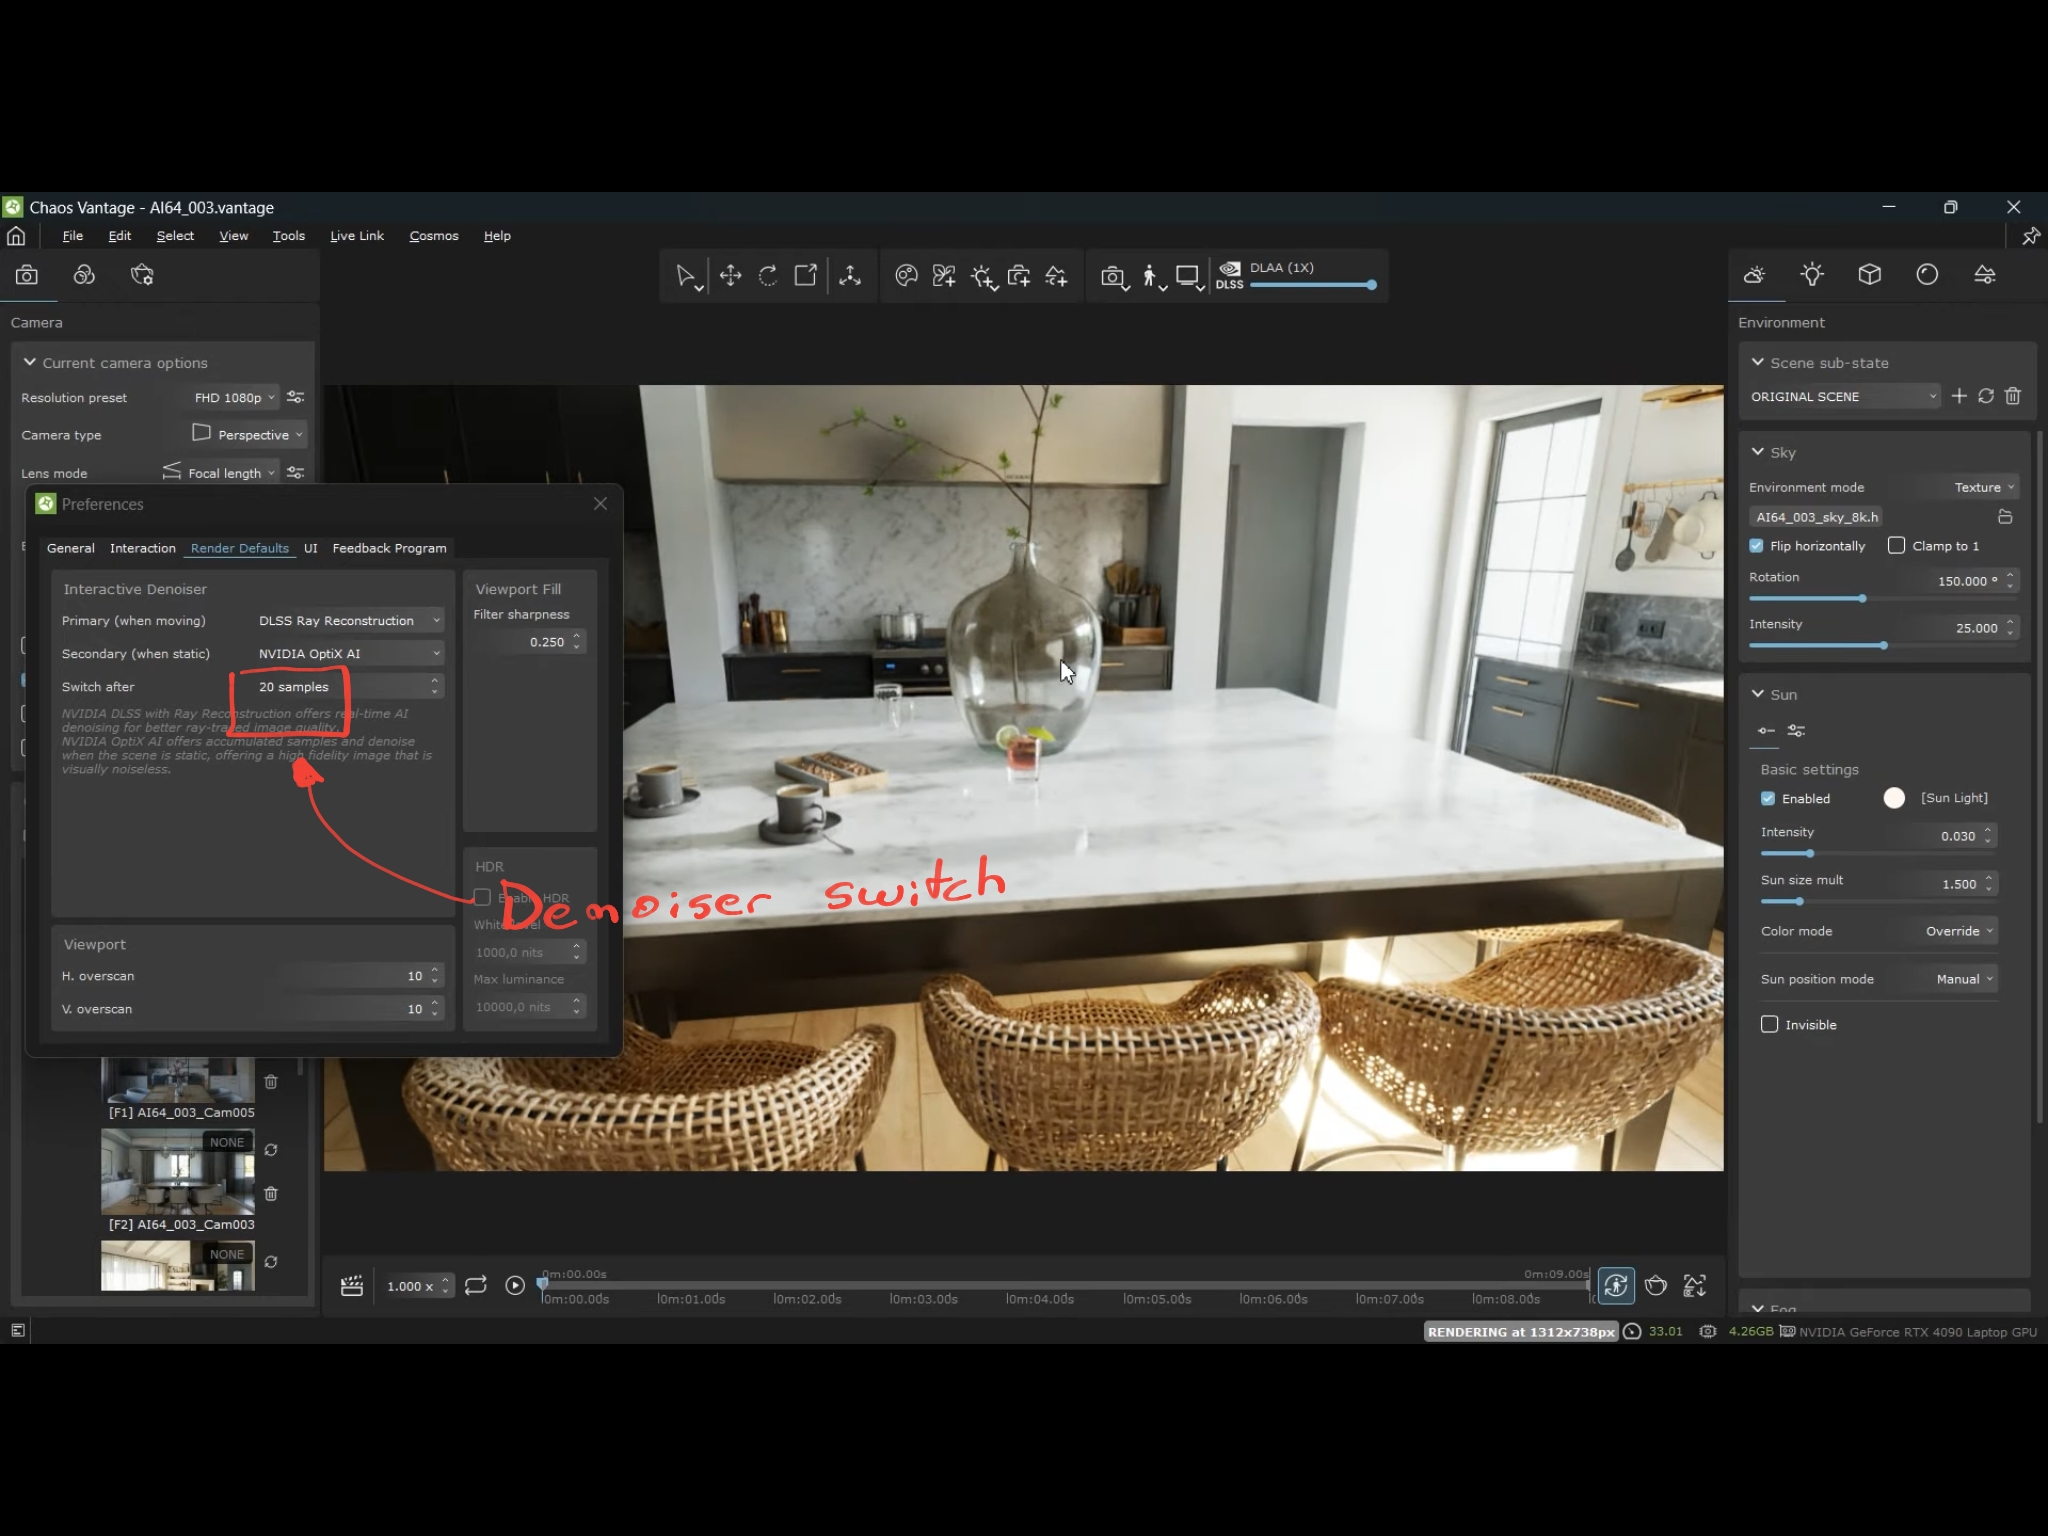Click the add scene sub-state plus button
The image size is (2048, 1536).
1959,397
